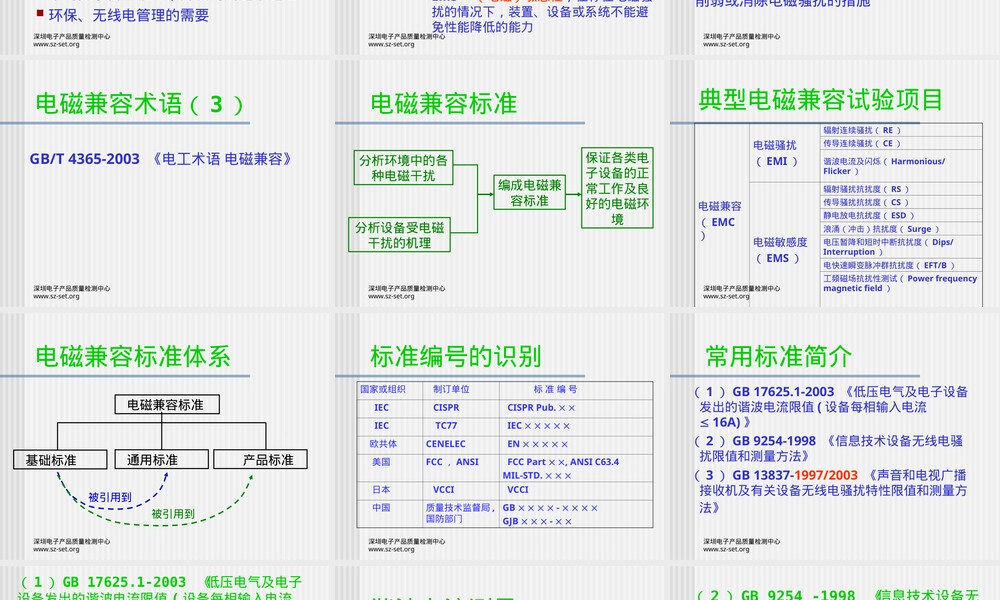
Task: Click the 静电放电抗扰度（ESD）row
Action: coord(901,216)
